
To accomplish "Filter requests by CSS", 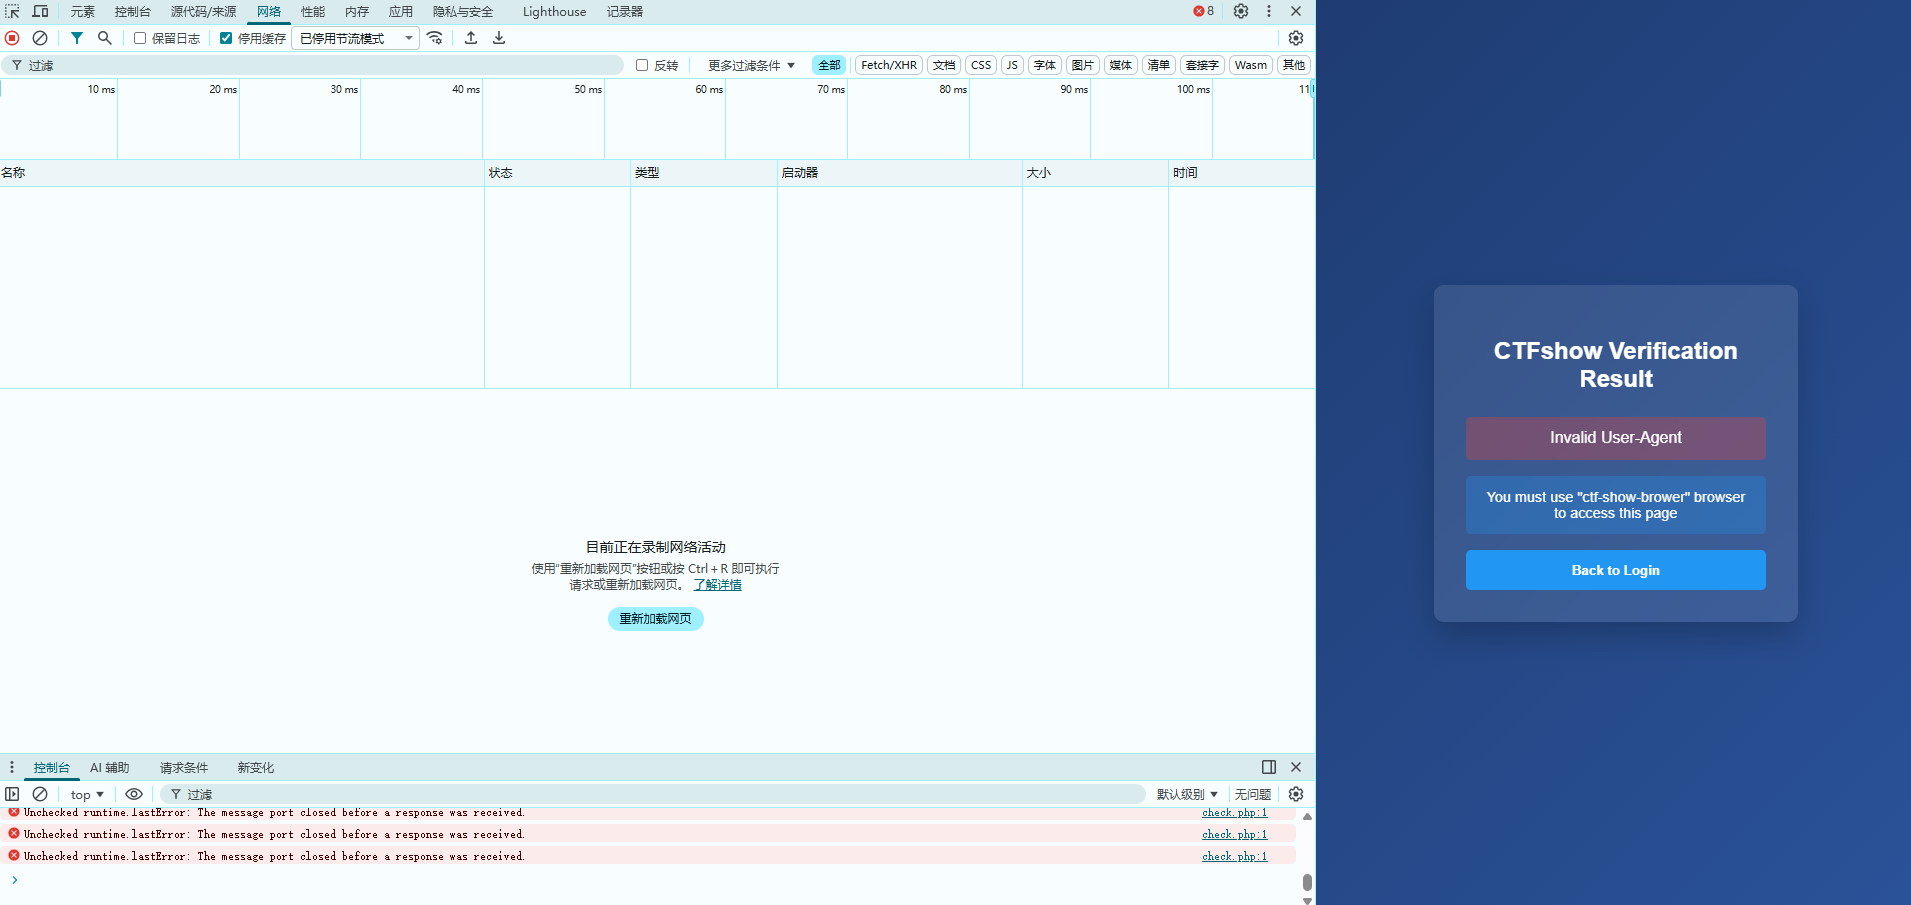I will [x=981, y=65].
